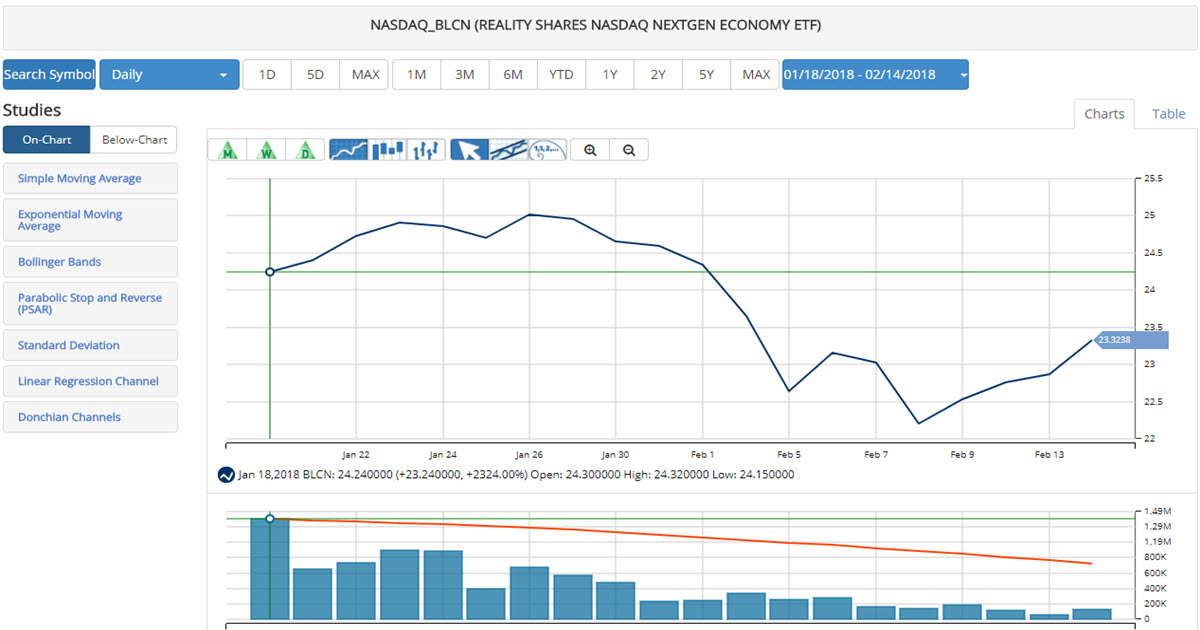This screenshot has width=1200, height=630.
Task: Select the pointer cursor tool
Action: (x=470, y=150)
